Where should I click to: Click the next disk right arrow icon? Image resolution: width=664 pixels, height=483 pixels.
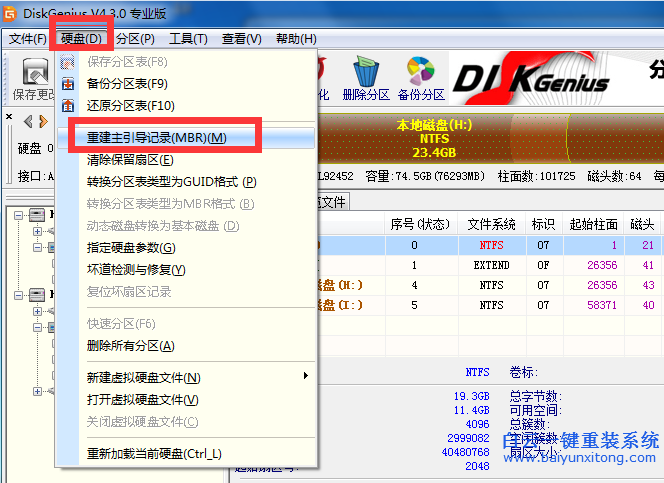43,121
